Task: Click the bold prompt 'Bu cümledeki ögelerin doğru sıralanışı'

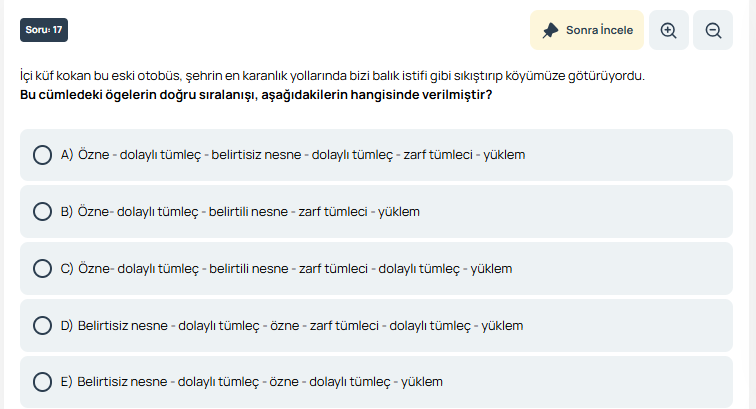Action: click(255, 95)
